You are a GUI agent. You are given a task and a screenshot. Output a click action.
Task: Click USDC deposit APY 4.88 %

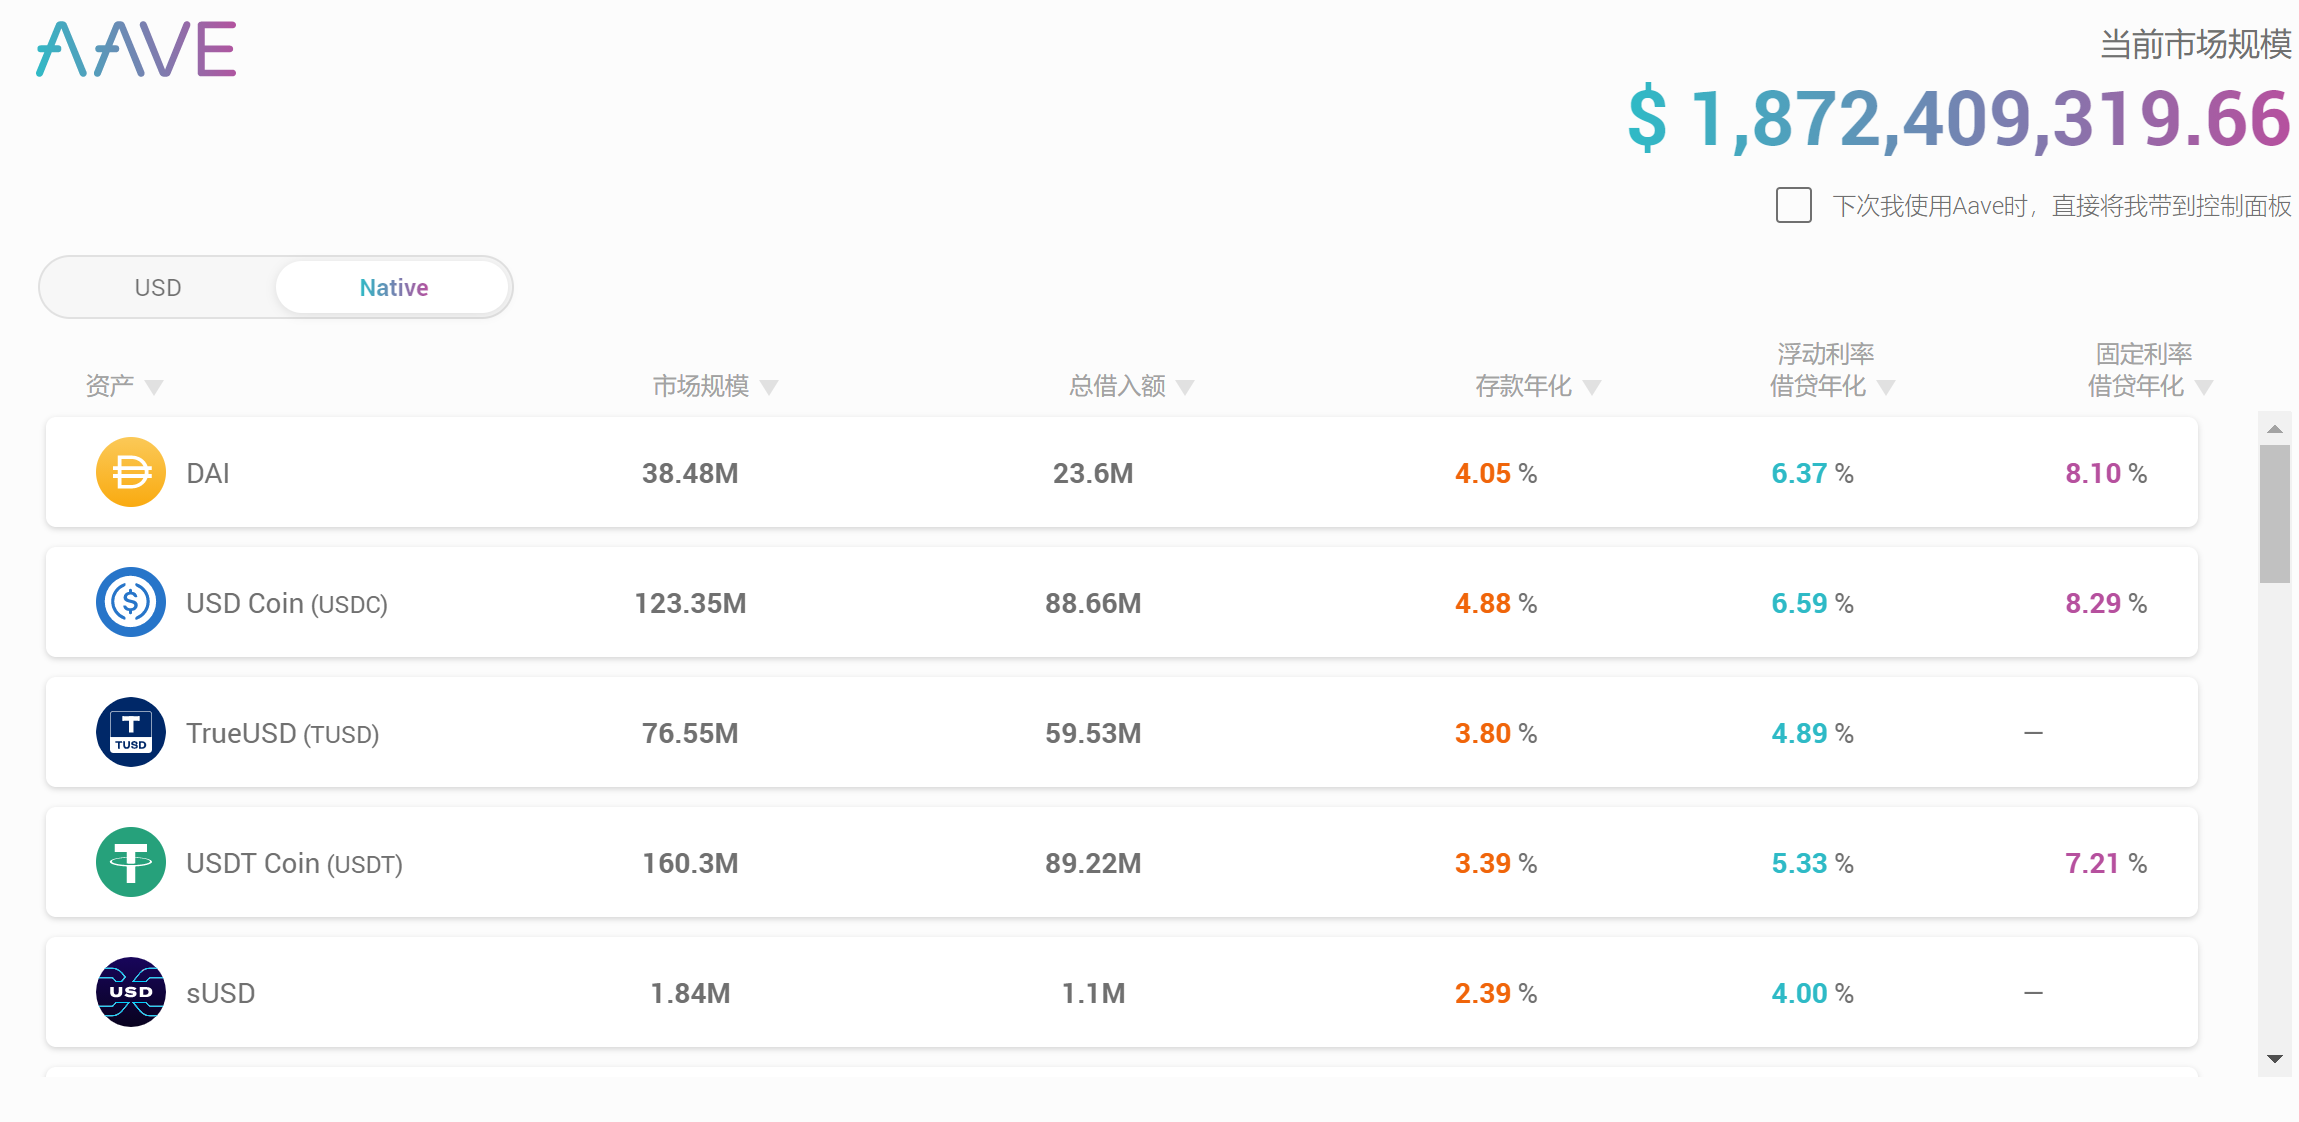click(1496, 603)
